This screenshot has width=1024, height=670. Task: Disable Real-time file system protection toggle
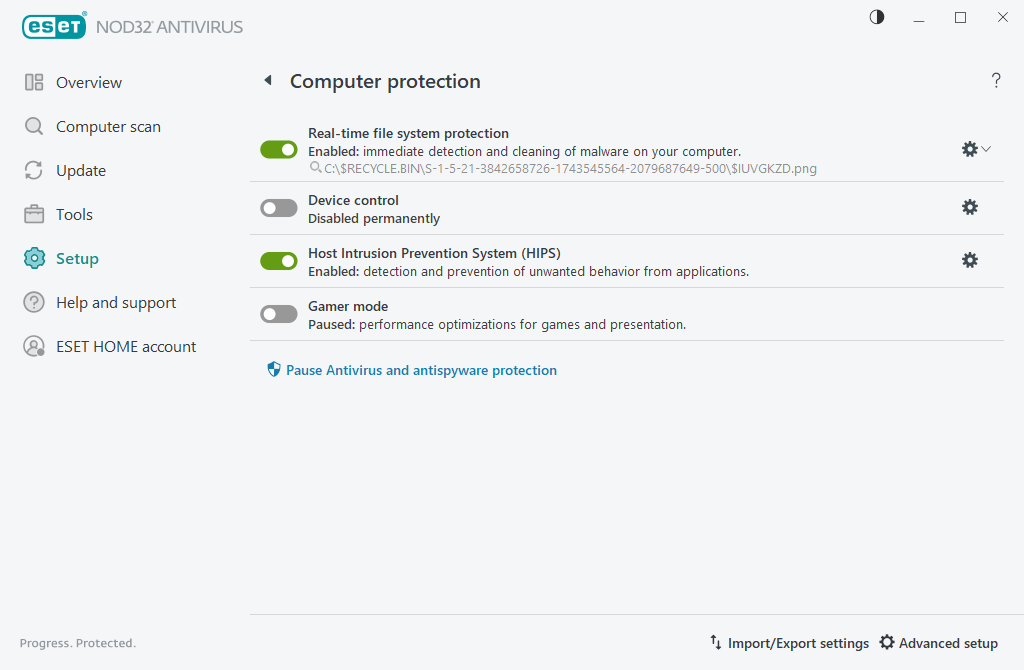pos(279,149)
